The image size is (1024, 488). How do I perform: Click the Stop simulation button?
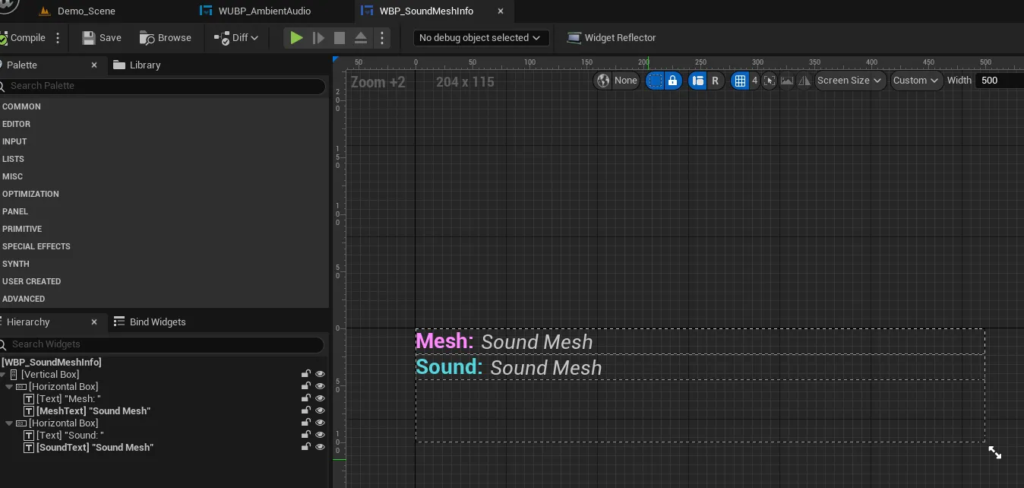(339, 38)
